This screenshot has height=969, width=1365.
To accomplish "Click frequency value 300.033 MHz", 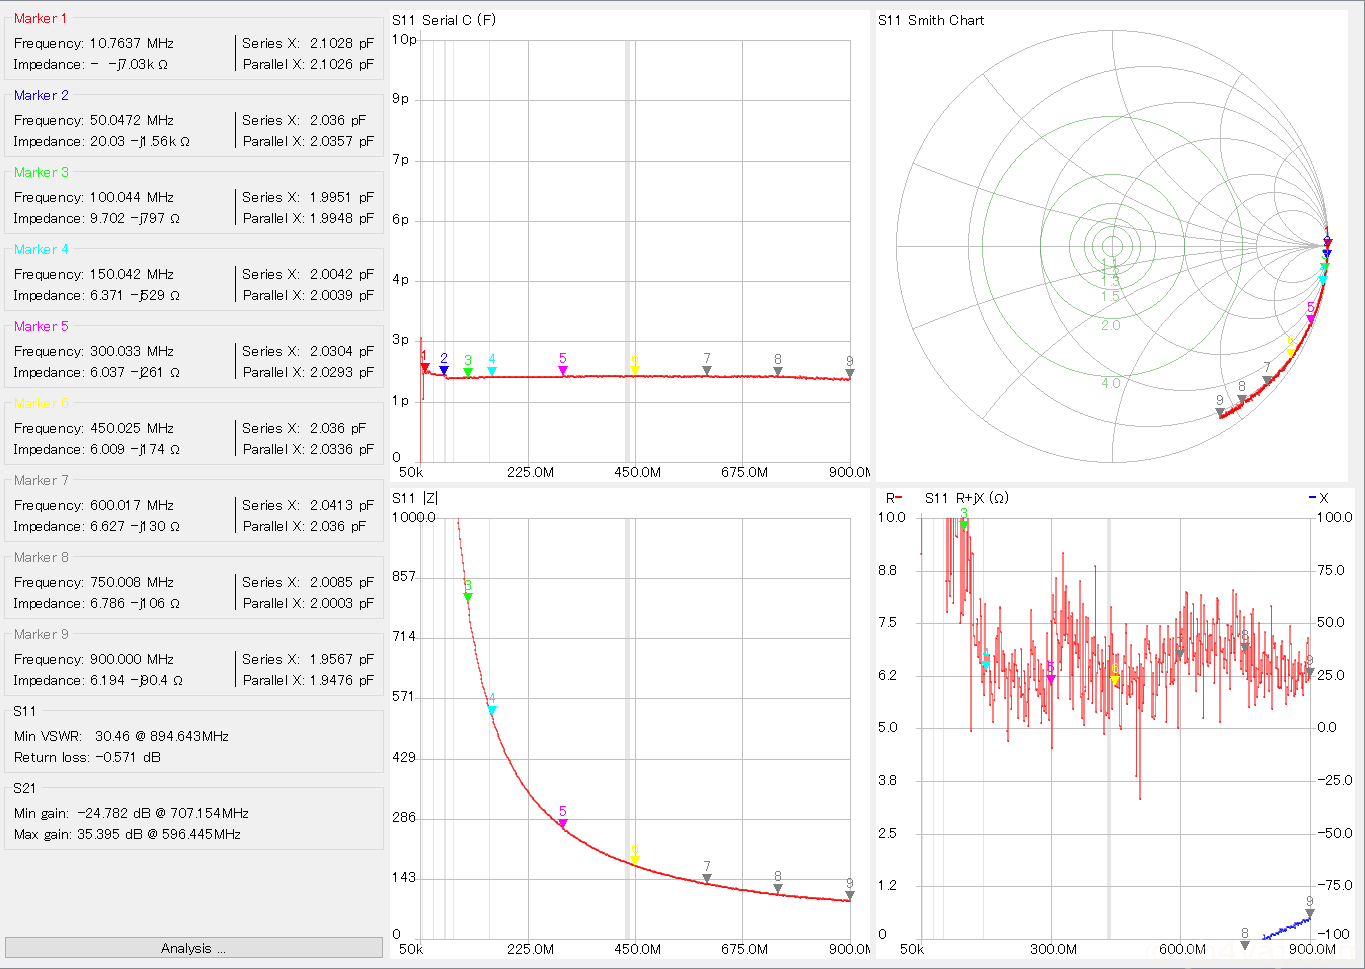I will 131,351.
